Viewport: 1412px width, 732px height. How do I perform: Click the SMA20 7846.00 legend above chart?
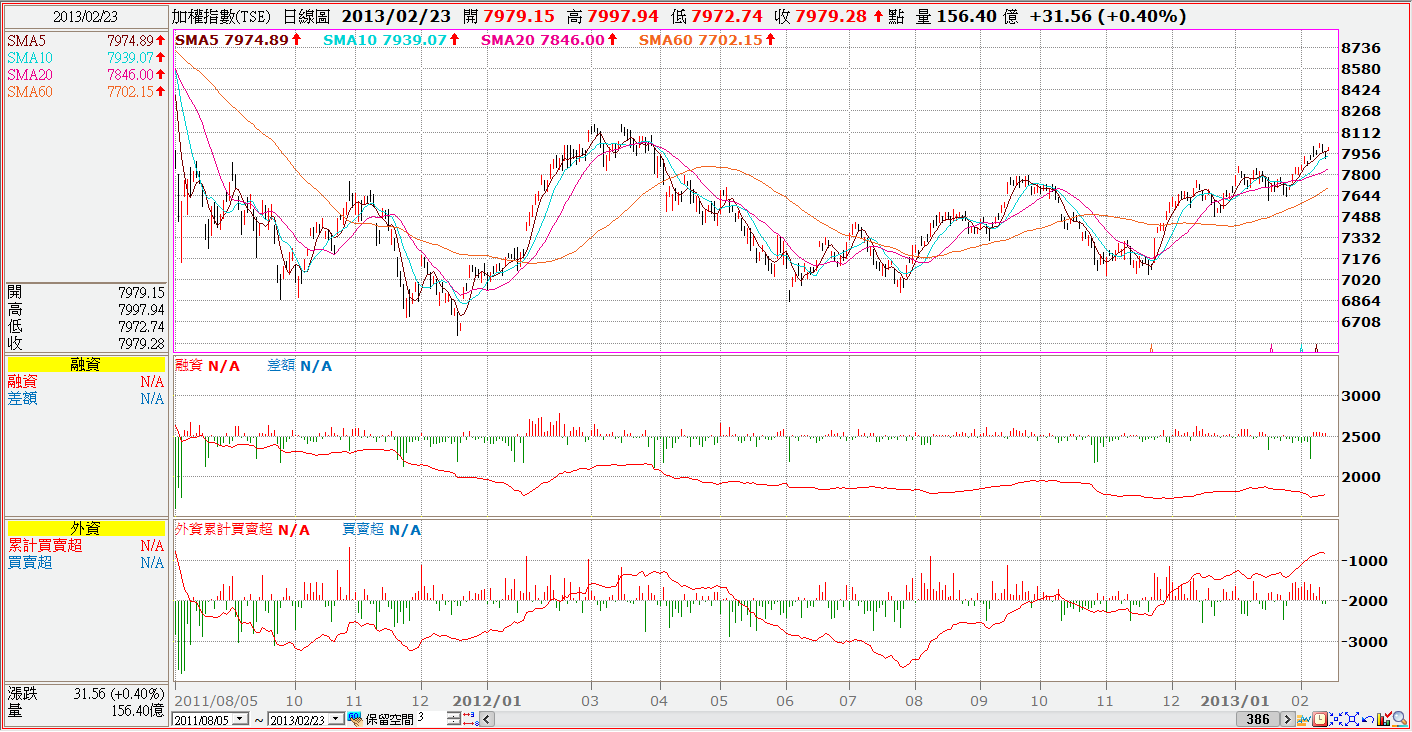tap(548, 40)
